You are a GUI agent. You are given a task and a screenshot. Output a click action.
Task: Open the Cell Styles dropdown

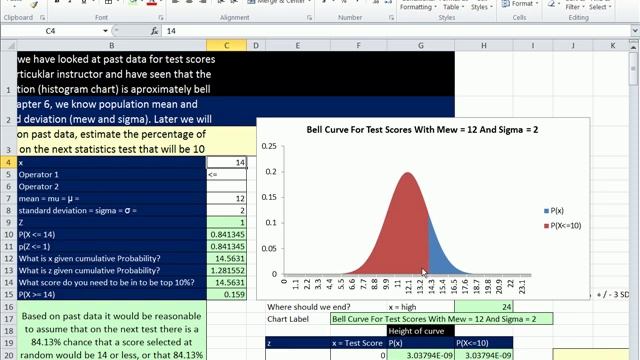(482, 6)
